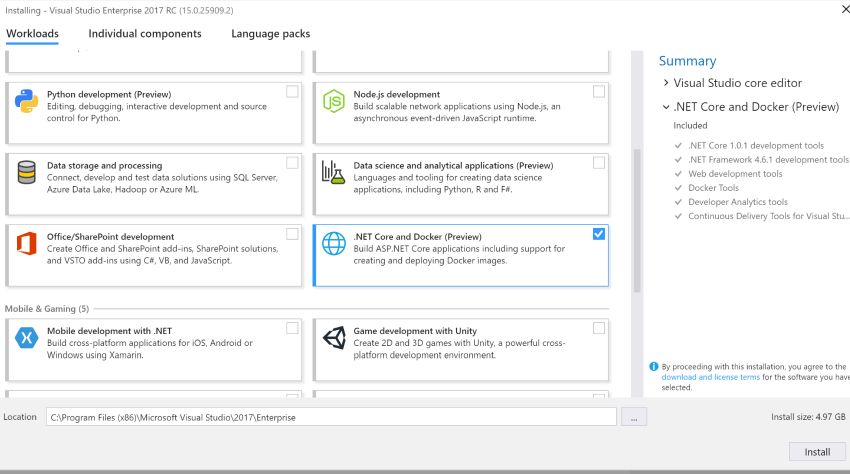This screenshot has width=850, height=474.
Task: Tick the Node.js development checkbox
Action: click(598, 91)
